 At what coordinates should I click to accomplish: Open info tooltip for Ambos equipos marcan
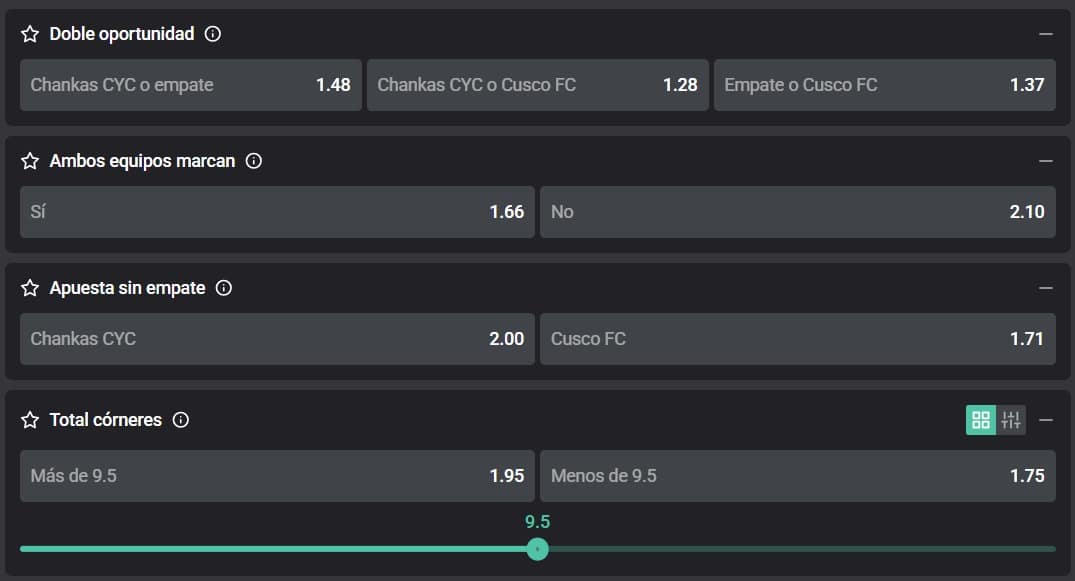tap(254, 161)
